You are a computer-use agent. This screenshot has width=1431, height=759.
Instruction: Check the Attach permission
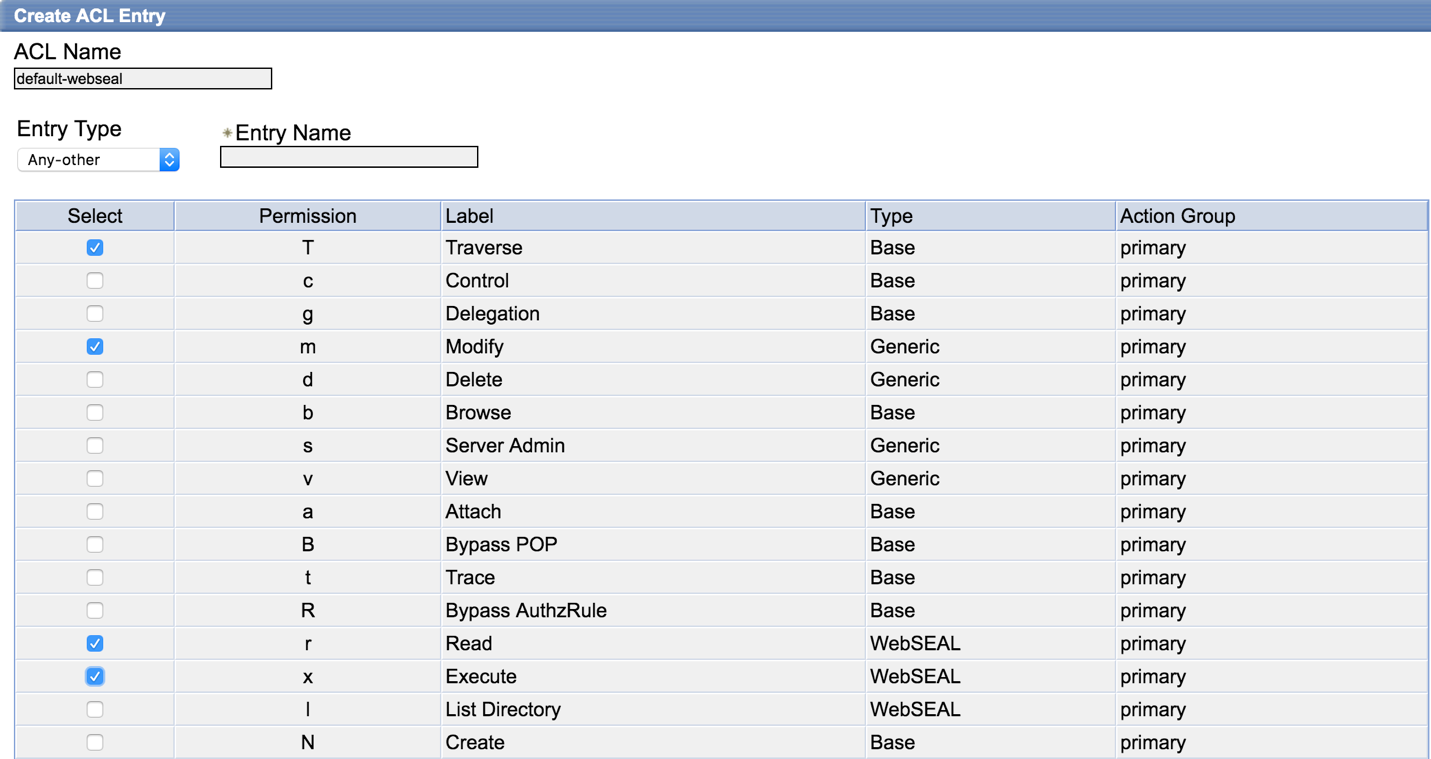[94, 511]
